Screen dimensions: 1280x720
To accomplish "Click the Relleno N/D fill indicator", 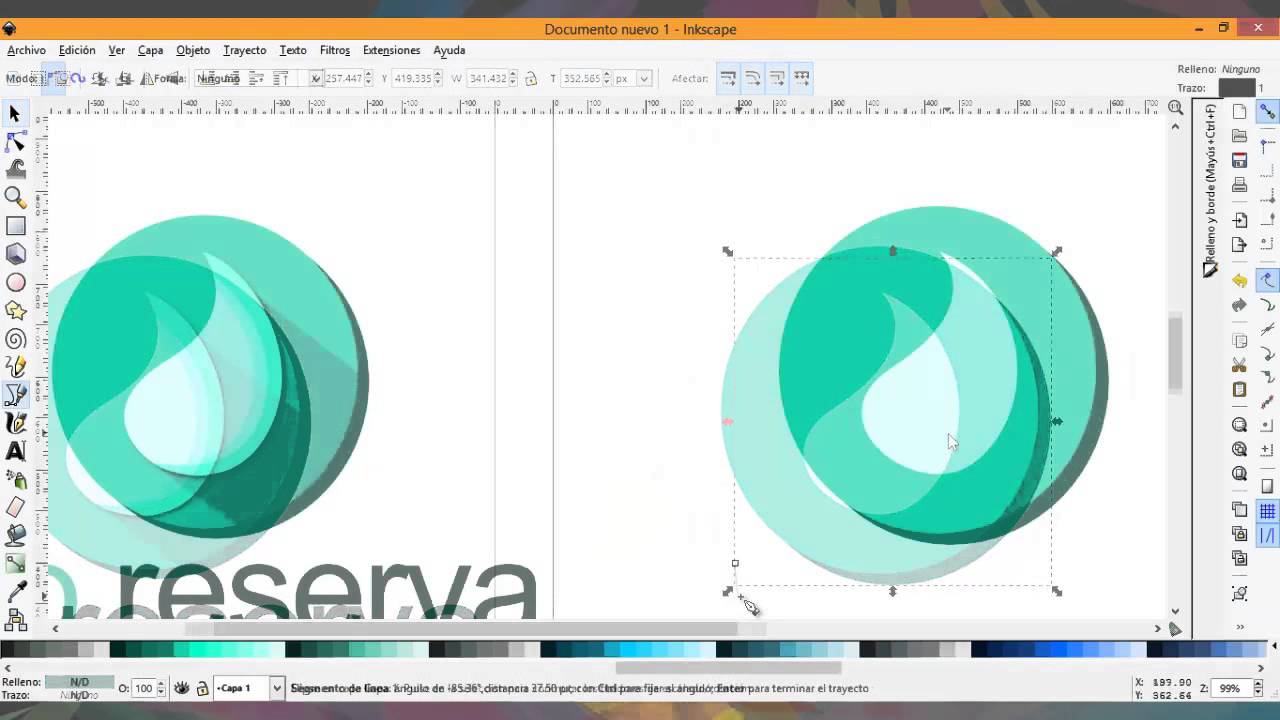I will coord(79,682).
